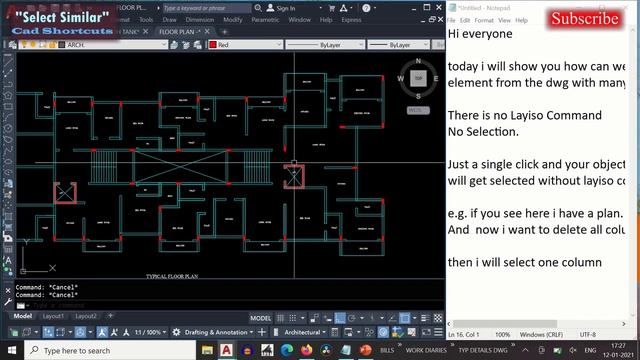640x360 pixels.
Task: Open Drafting & Annotation workspace dropdown
Action: 218,332
